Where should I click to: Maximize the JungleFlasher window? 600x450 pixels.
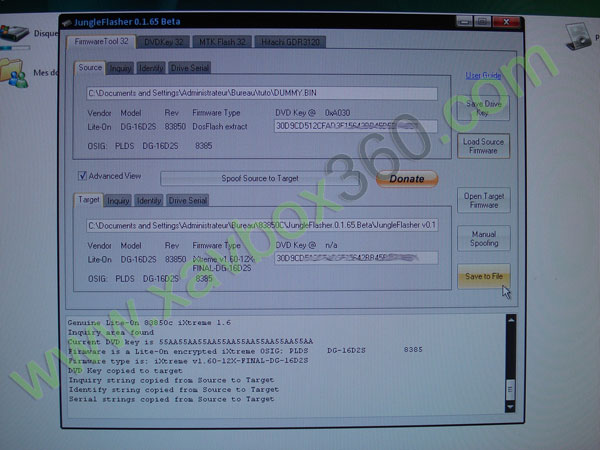(482, 22)
